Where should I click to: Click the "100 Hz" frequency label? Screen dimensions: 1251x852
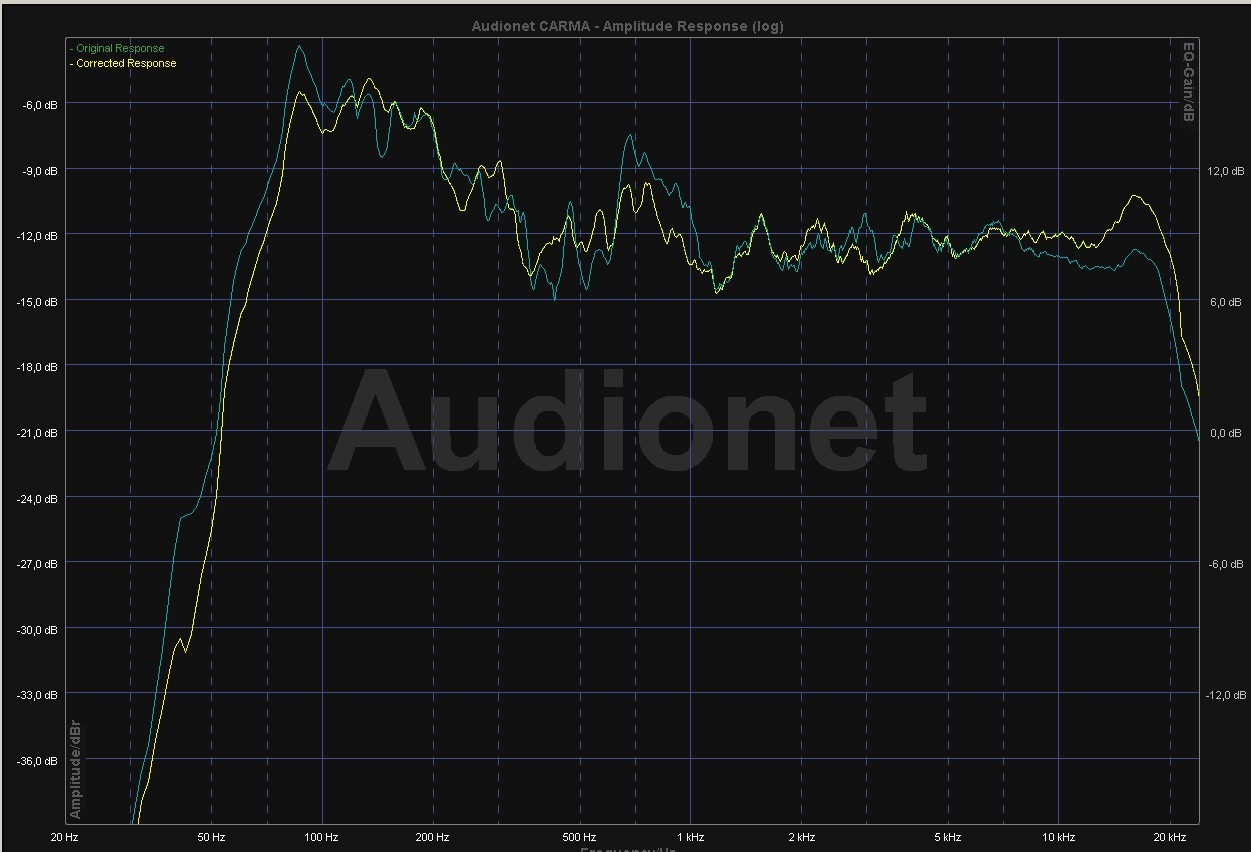point(321,836)
